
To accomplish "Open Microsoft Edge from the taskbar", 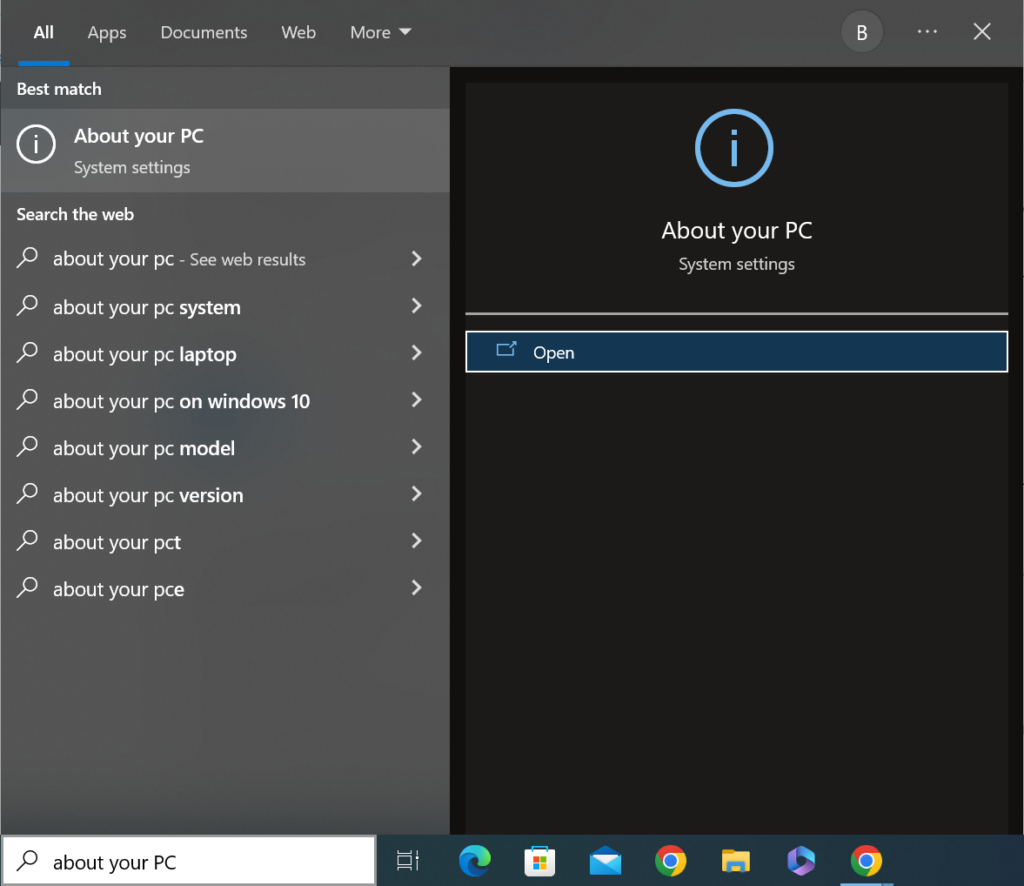I will coord(474,860).
